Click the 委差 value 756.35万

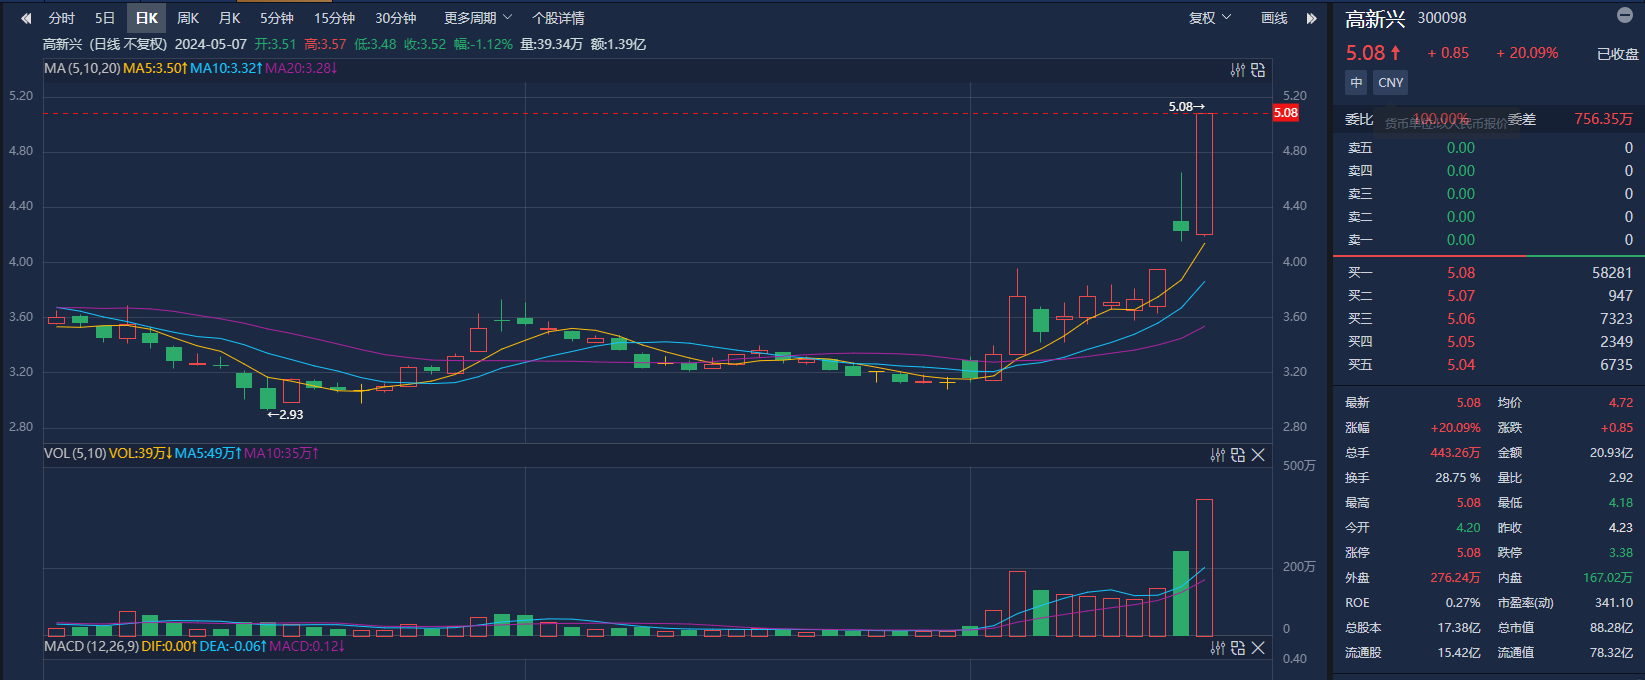pos(1603,119)
